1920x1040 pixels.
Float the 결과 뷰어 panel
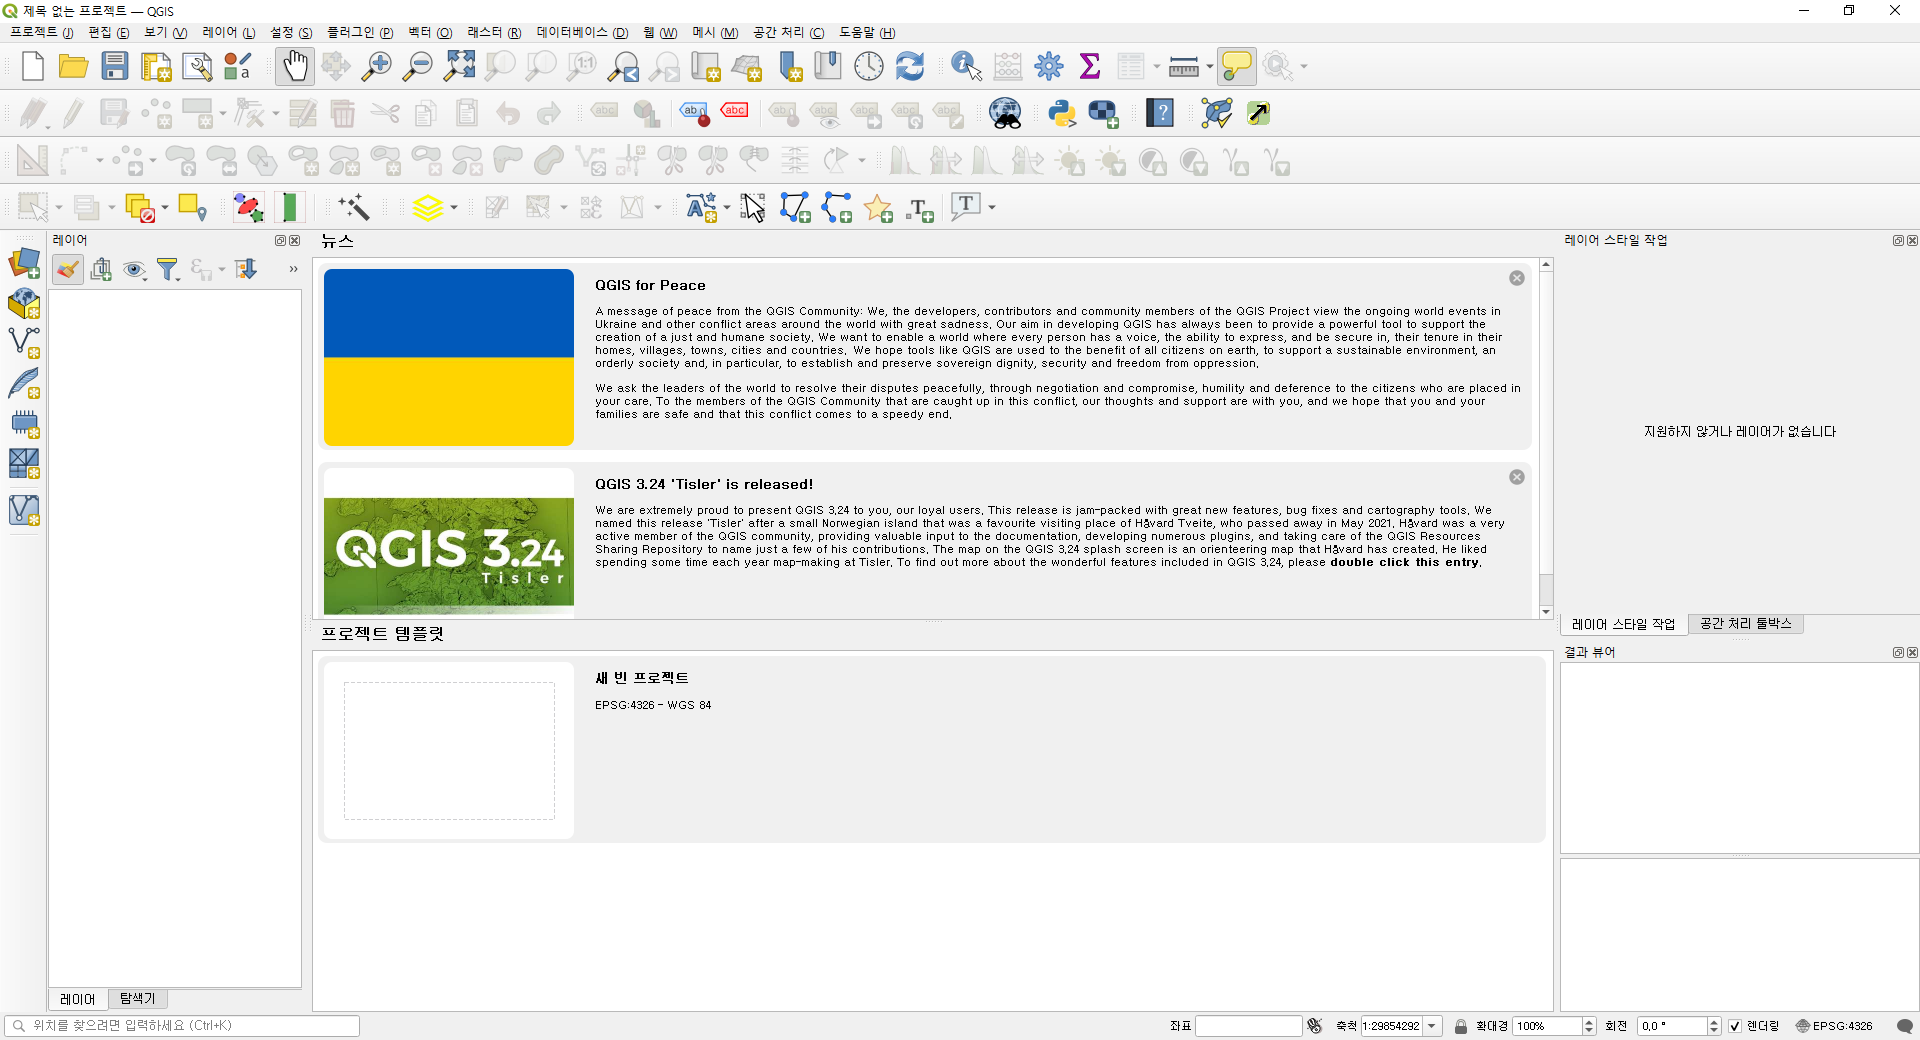(1898, 653)
